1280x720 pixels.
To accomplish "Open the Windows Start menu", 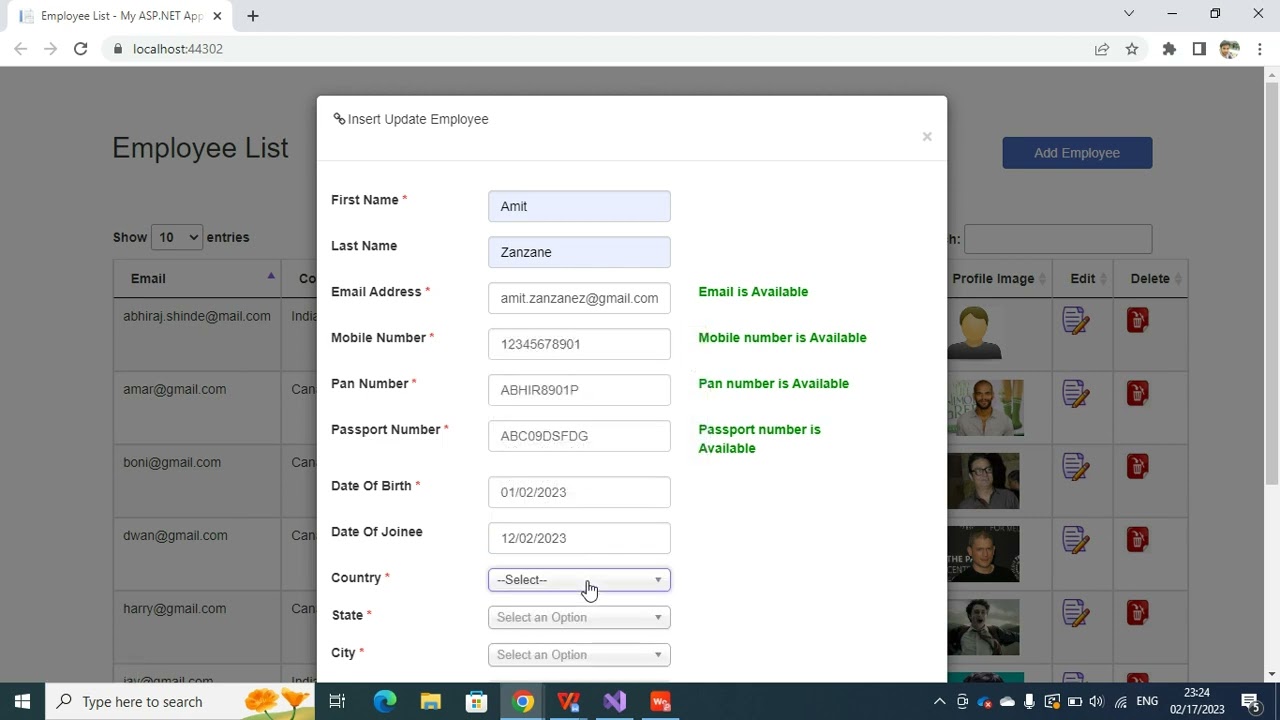I will coord(22,702).
